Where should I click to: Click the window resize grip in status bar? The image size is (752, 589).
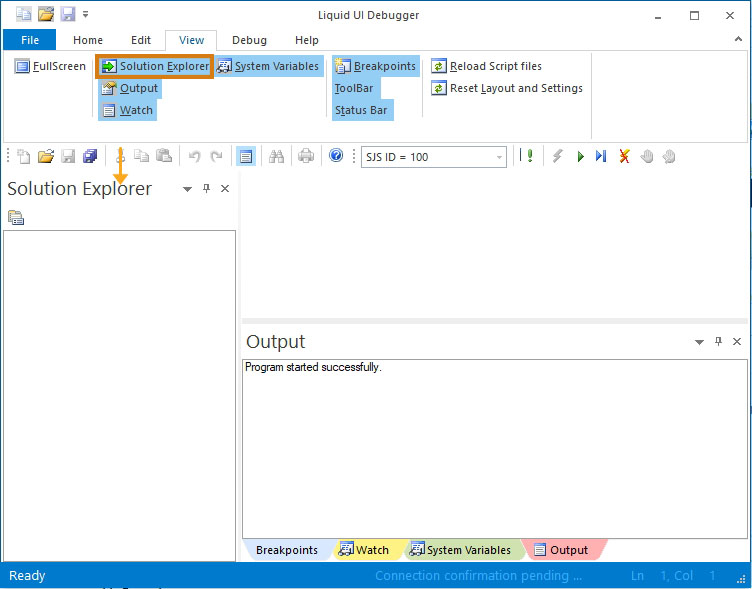click(741, 579)
